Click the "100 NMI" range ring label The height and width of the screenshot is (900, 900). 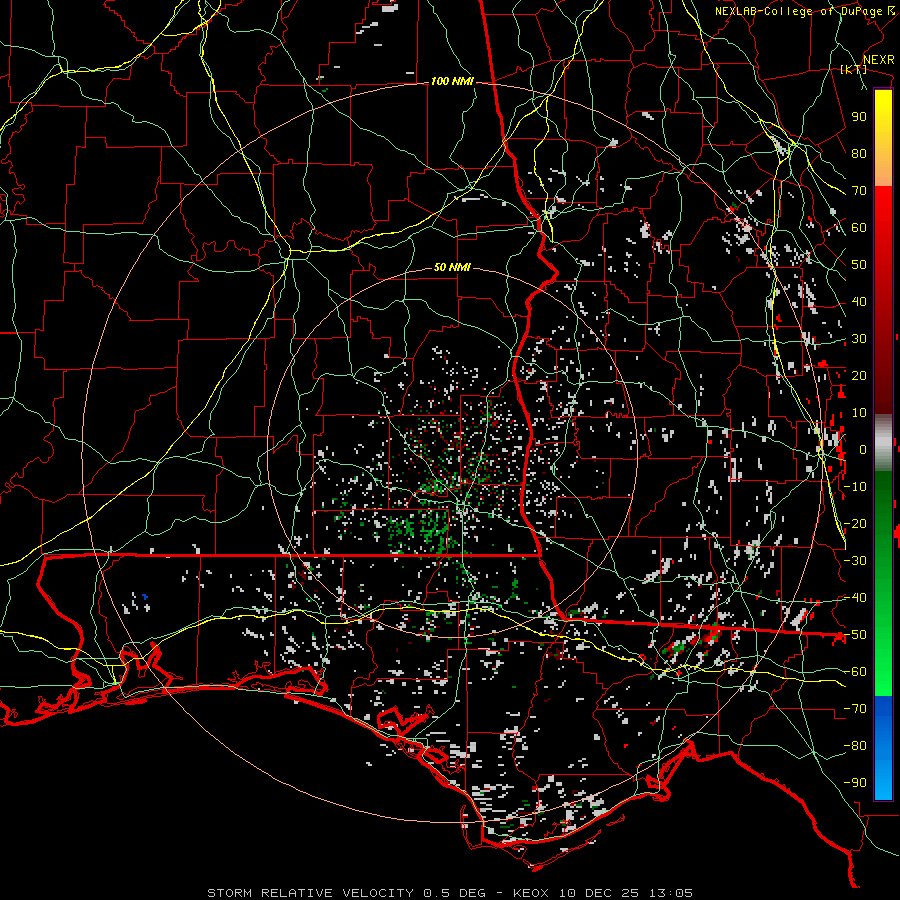click(452, 82)
